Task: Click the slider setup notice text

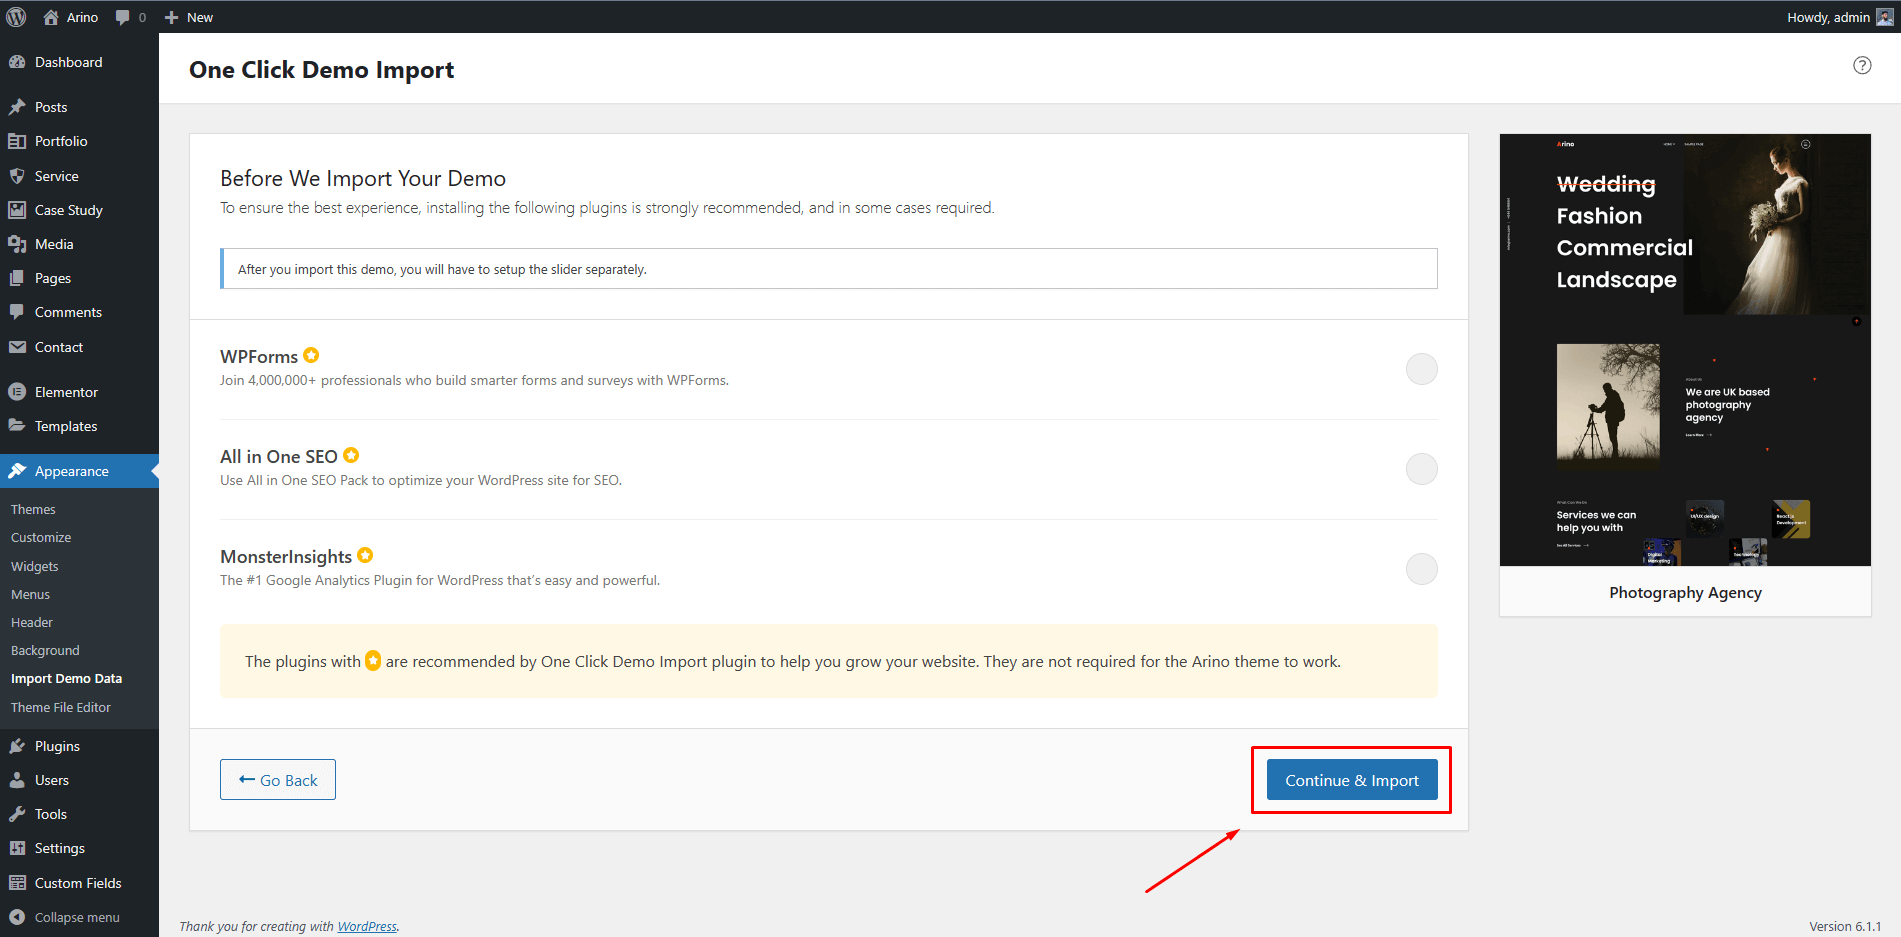Action: (x=442, y=269)
